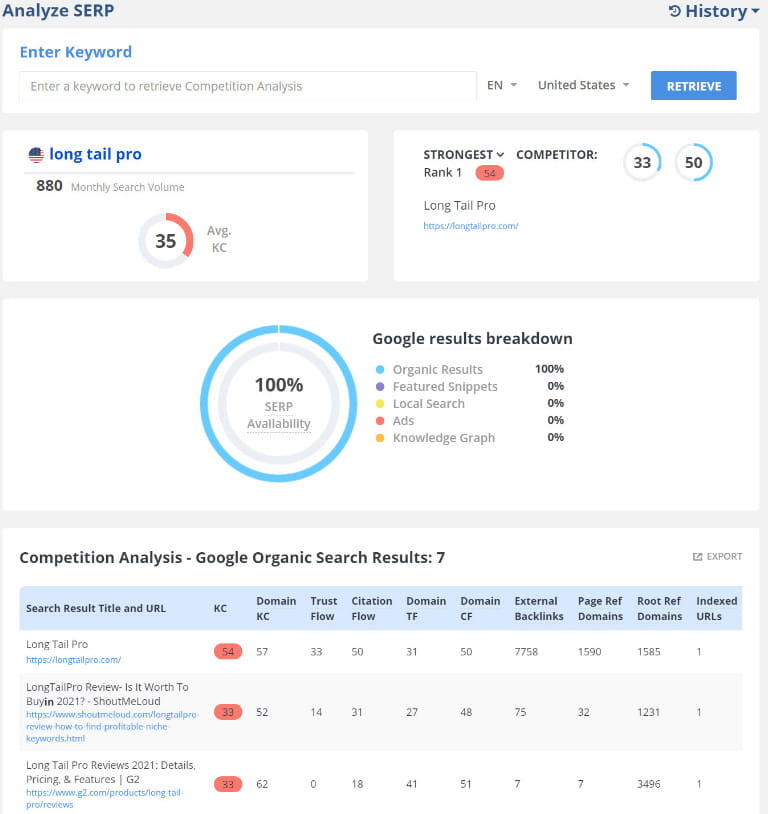Select the Trust Flow column header
Viewport: 768px width, 814px height.
coord(323,608)
